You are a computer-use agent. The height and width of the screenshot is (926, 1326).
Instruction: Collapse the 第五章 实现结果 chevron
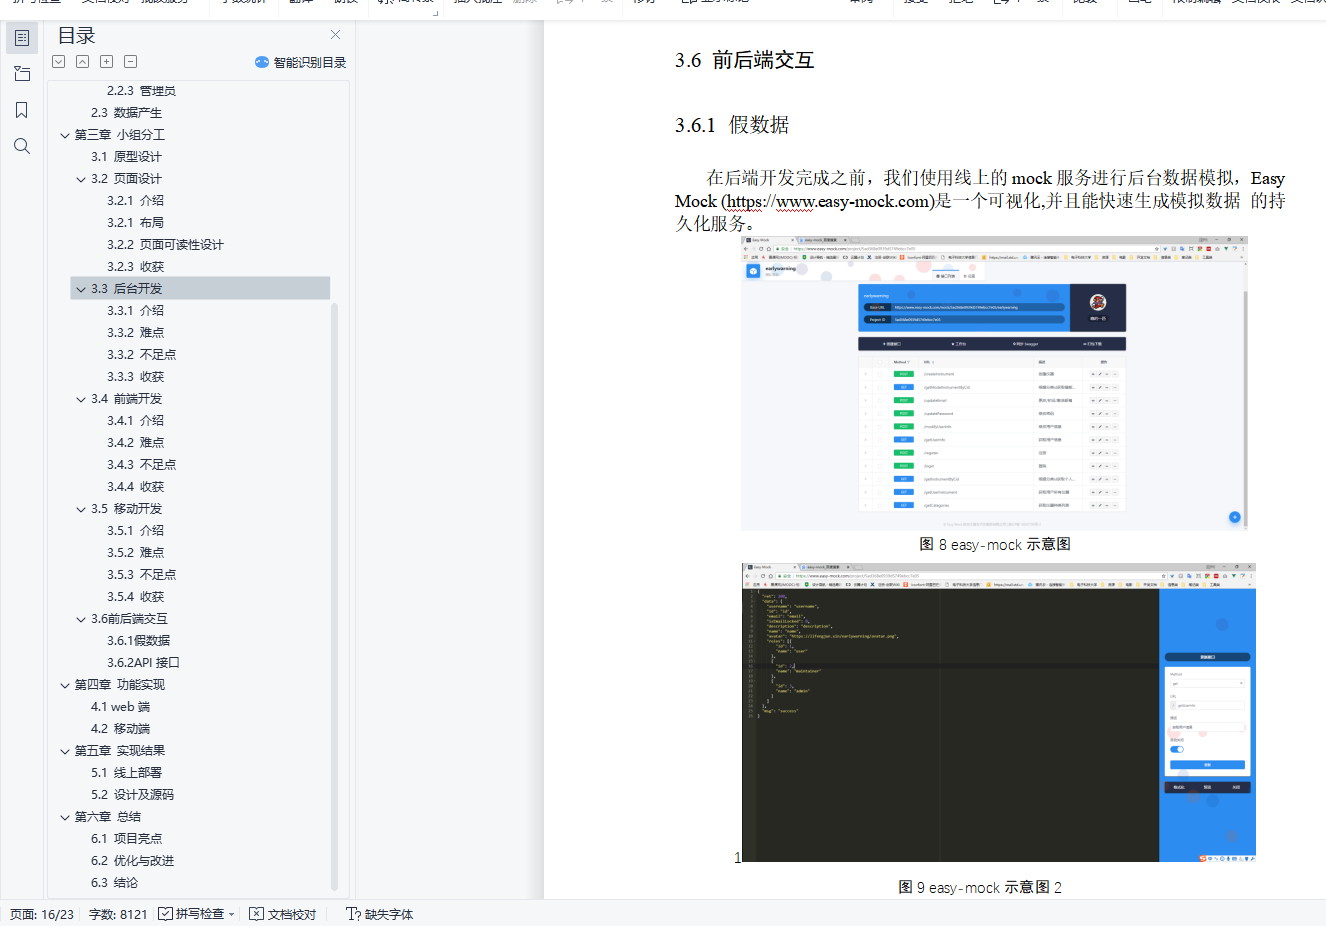(x=65, y=751)
